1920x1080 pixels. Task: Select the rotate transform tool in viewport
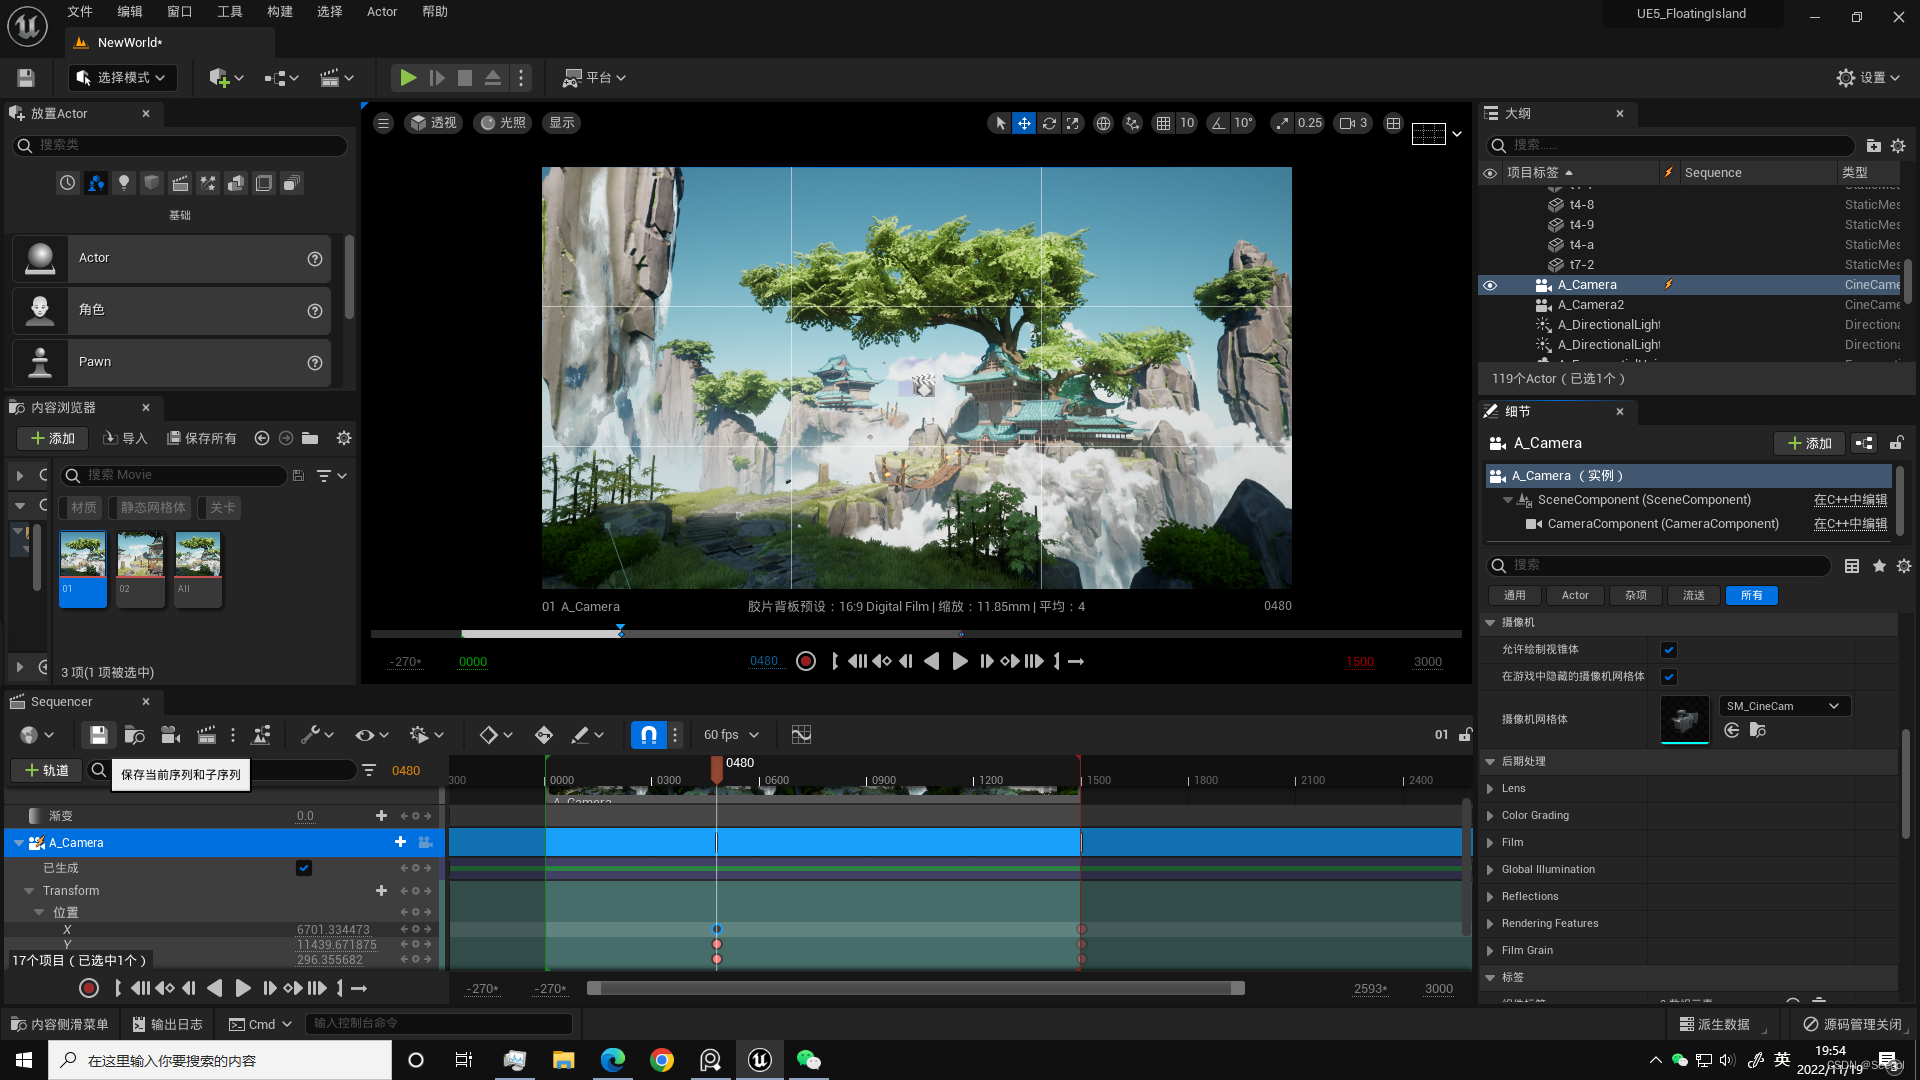pyautogui.click(x=1049, y=123)
